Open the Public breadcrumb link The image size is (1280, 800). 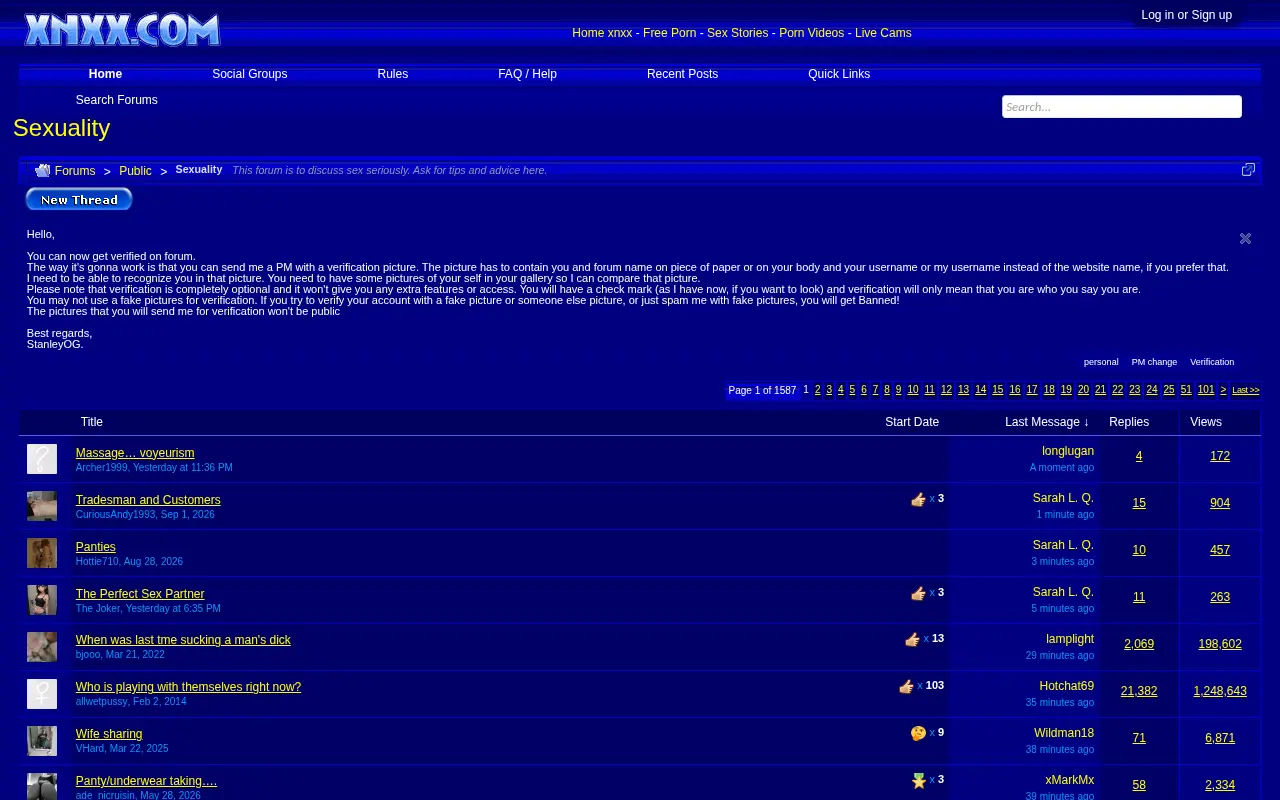pos(135,171)
